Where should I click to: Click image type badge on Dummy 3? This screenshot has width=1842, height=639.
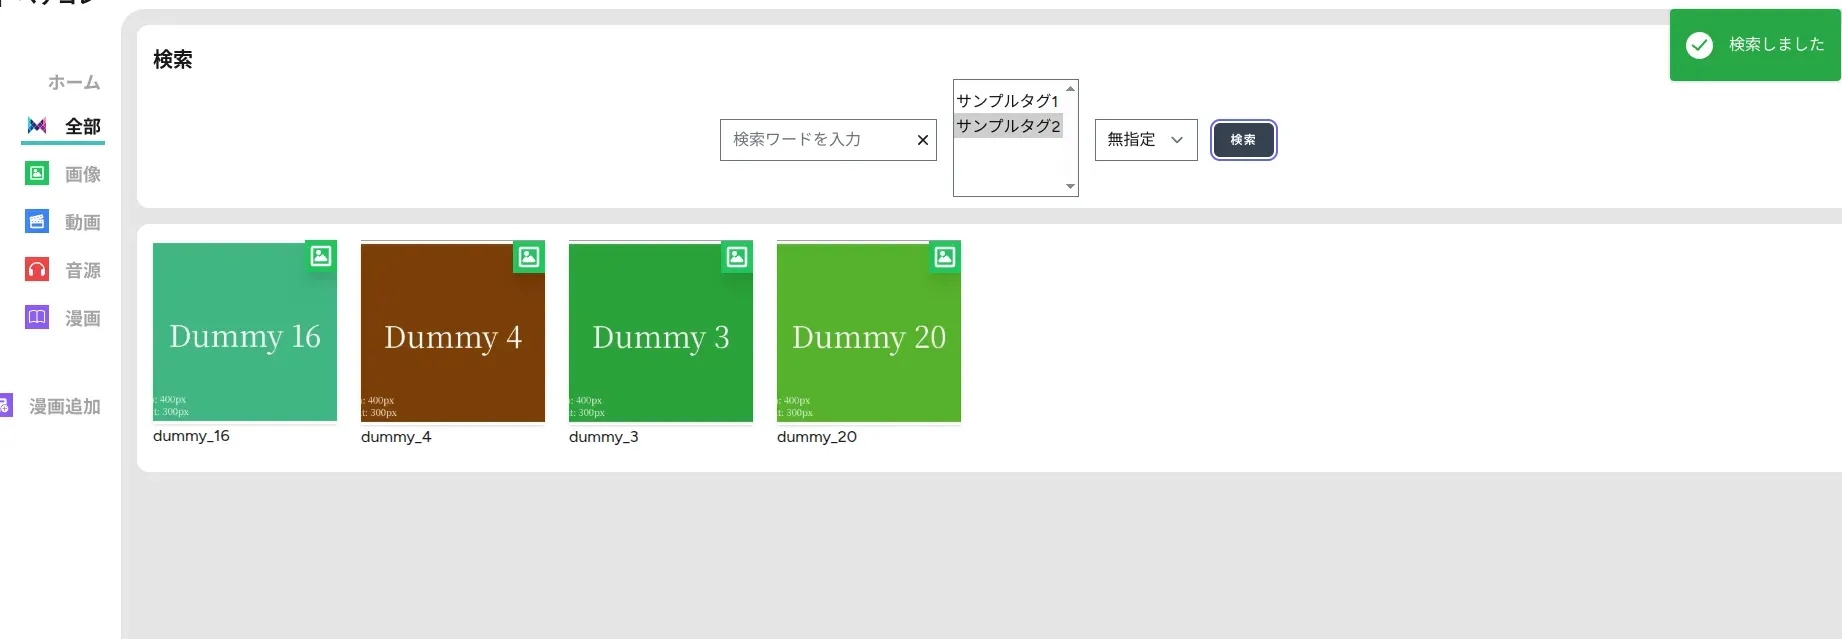(x=737, y=257)
